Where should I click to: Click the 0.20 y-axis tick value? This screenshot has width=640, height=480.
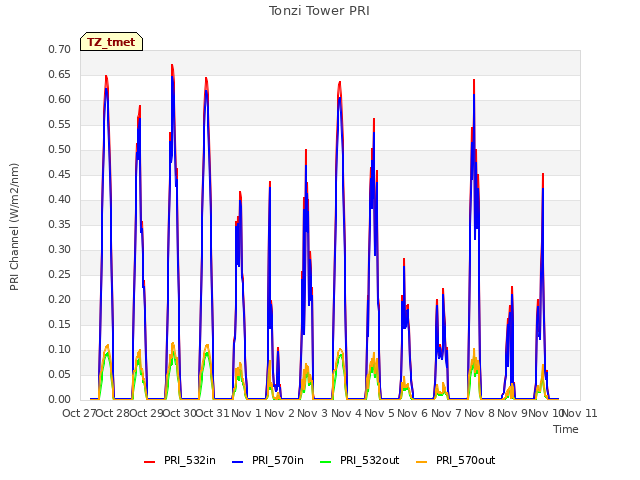(60, 299)
